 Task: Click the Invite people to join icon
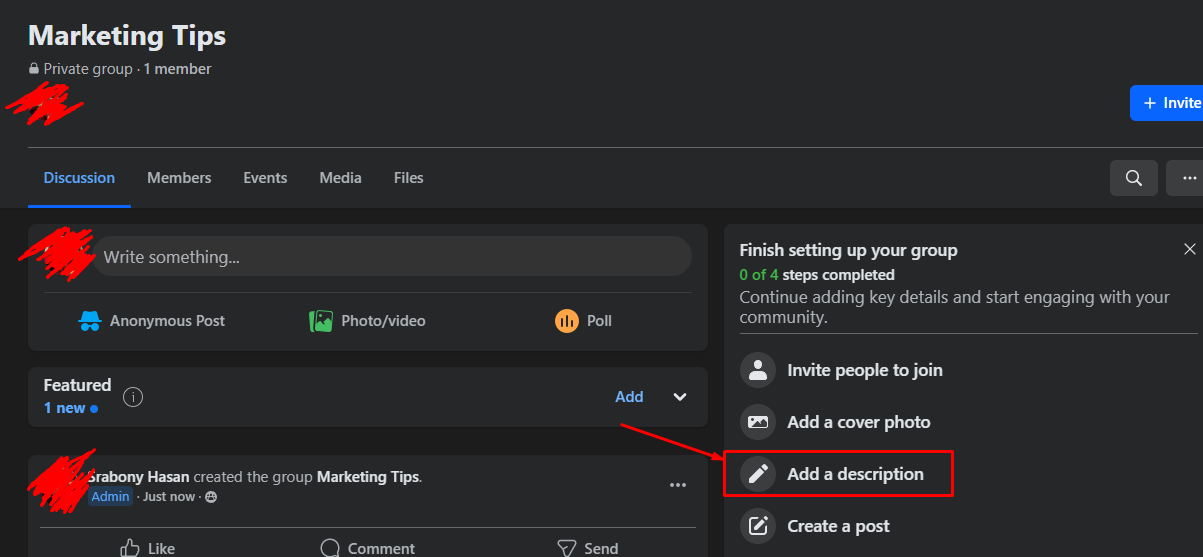[x=758, y=370]
